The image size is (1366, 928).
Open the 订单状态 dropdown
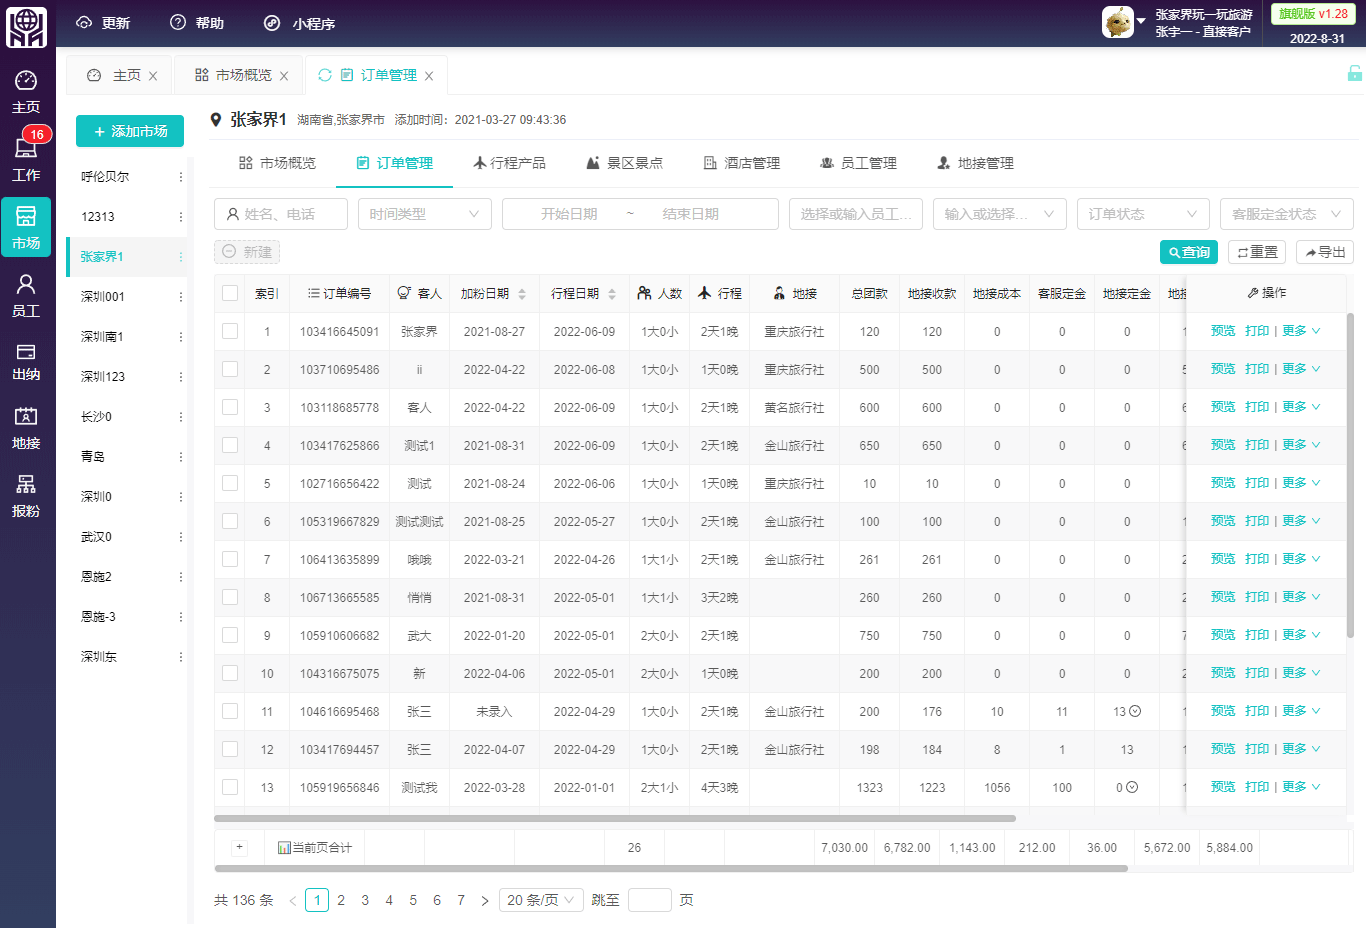click(x=1142, y=214)
